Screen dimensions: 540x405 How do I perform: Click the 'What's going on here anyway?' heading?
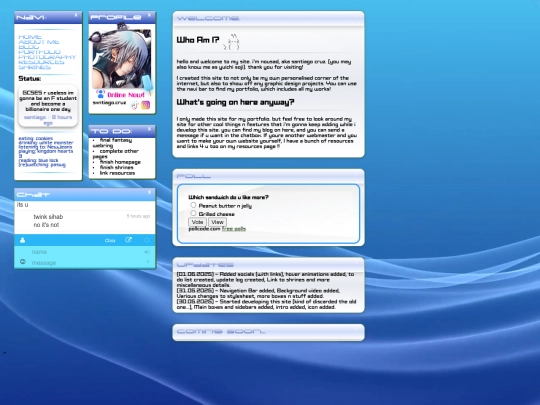click(236, 102)
